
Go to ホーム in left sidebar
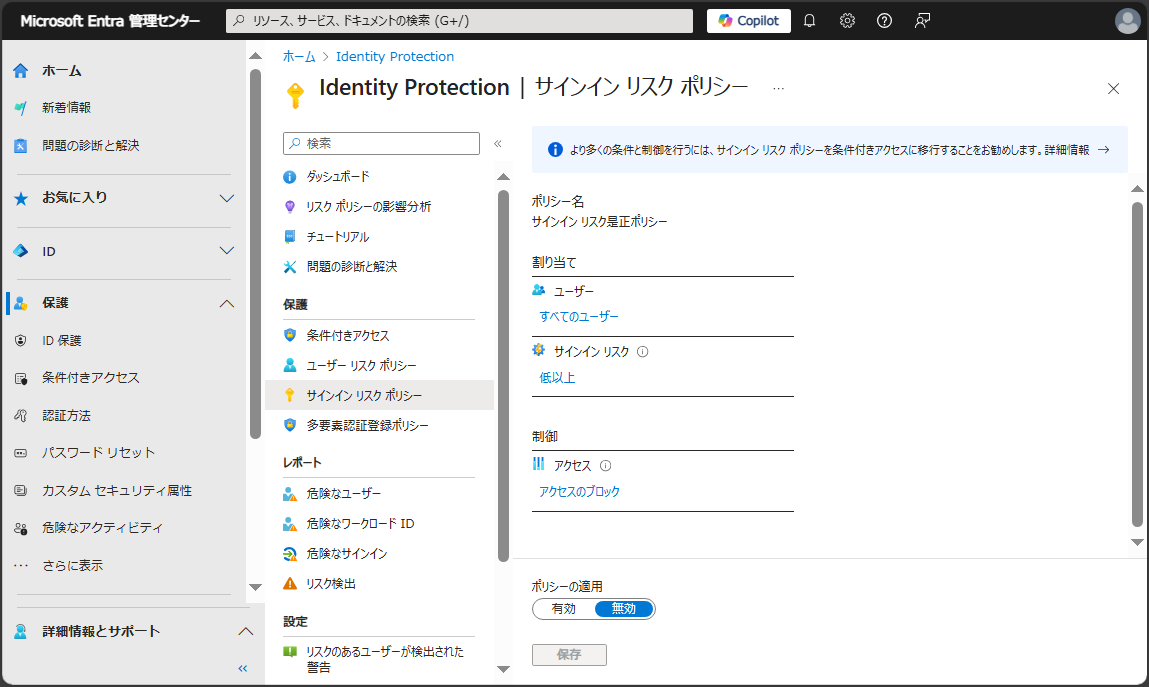point(62,70)
